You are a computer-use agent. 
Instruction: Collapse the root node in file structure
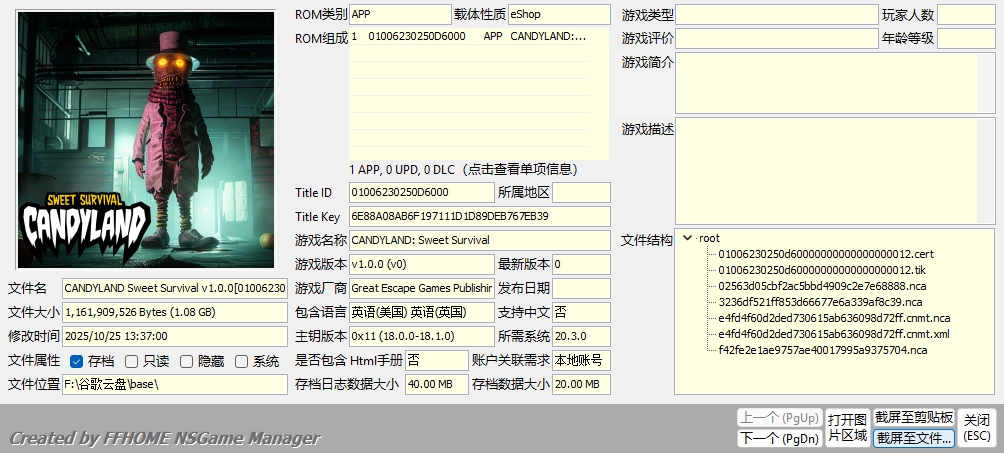click(x=687, y=239)
